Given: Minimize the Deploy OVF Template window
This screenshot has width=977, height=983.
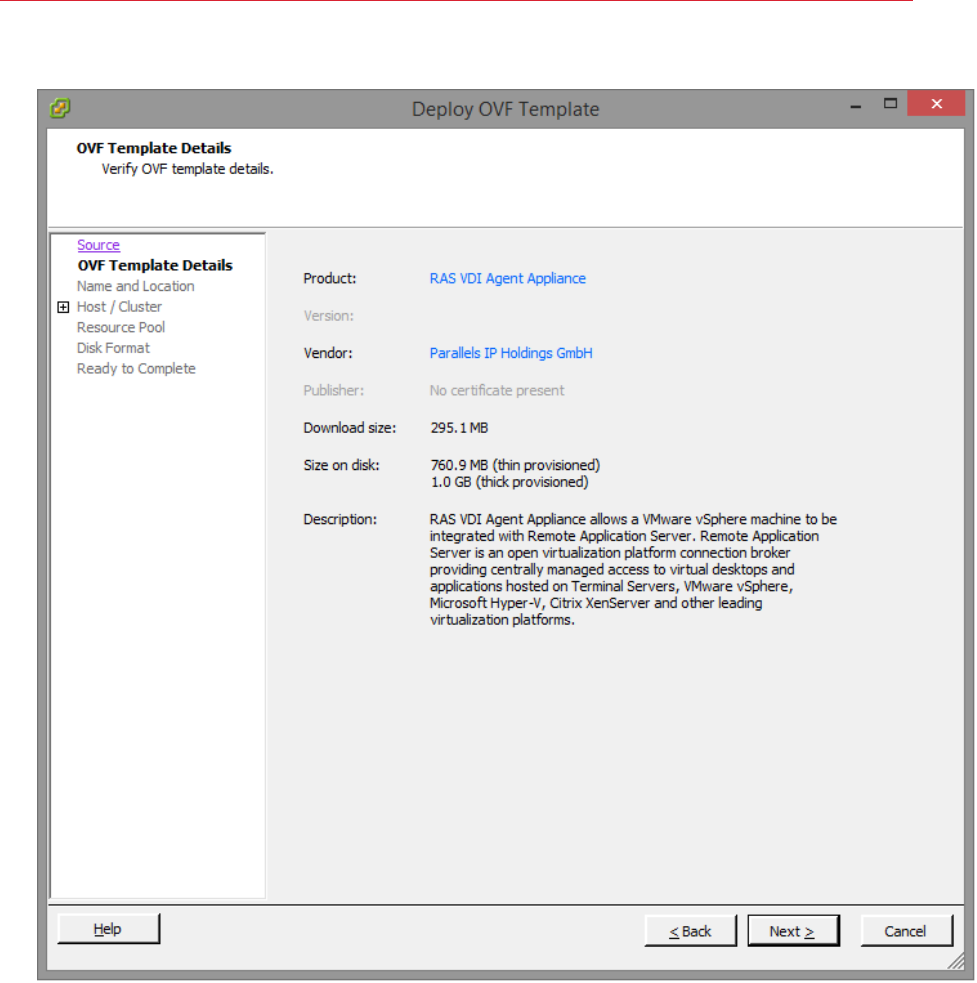Looking at the screenshot, I should point(856,105).
